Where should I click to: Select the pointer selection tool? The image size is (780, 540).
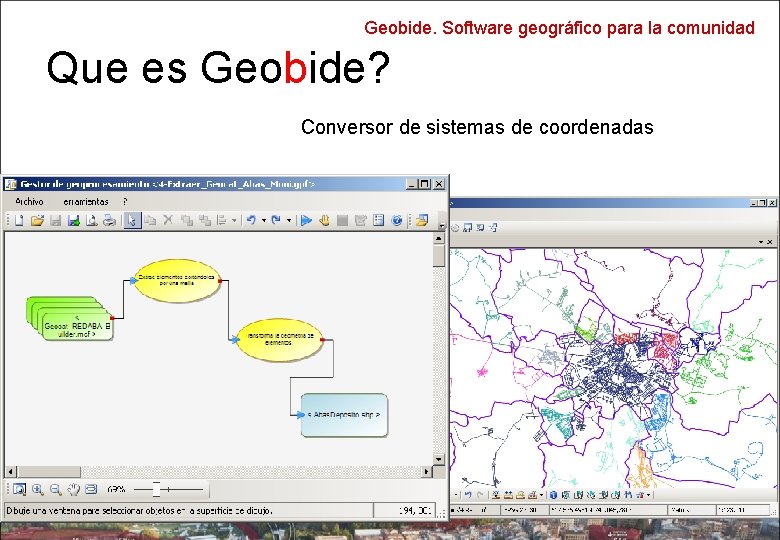(x=132, y=220)
